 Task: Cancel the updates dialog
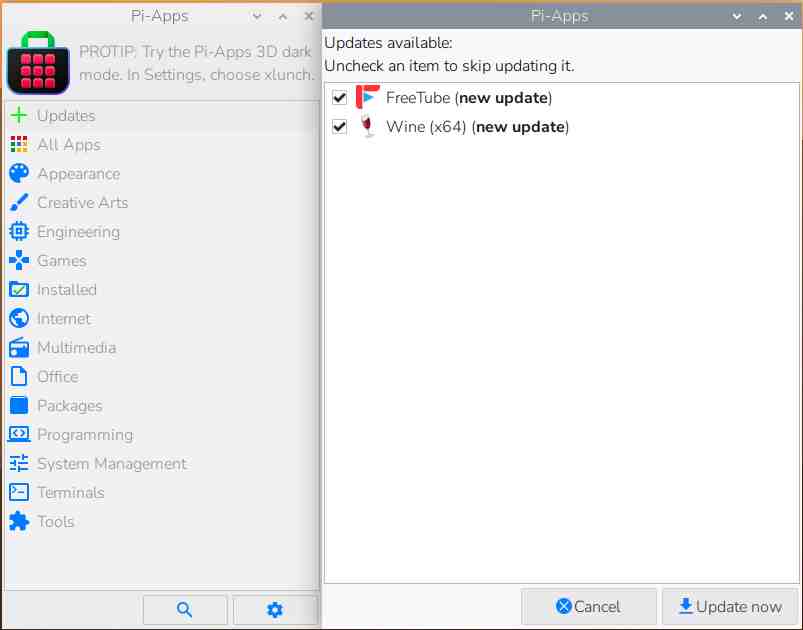point(588,607)
